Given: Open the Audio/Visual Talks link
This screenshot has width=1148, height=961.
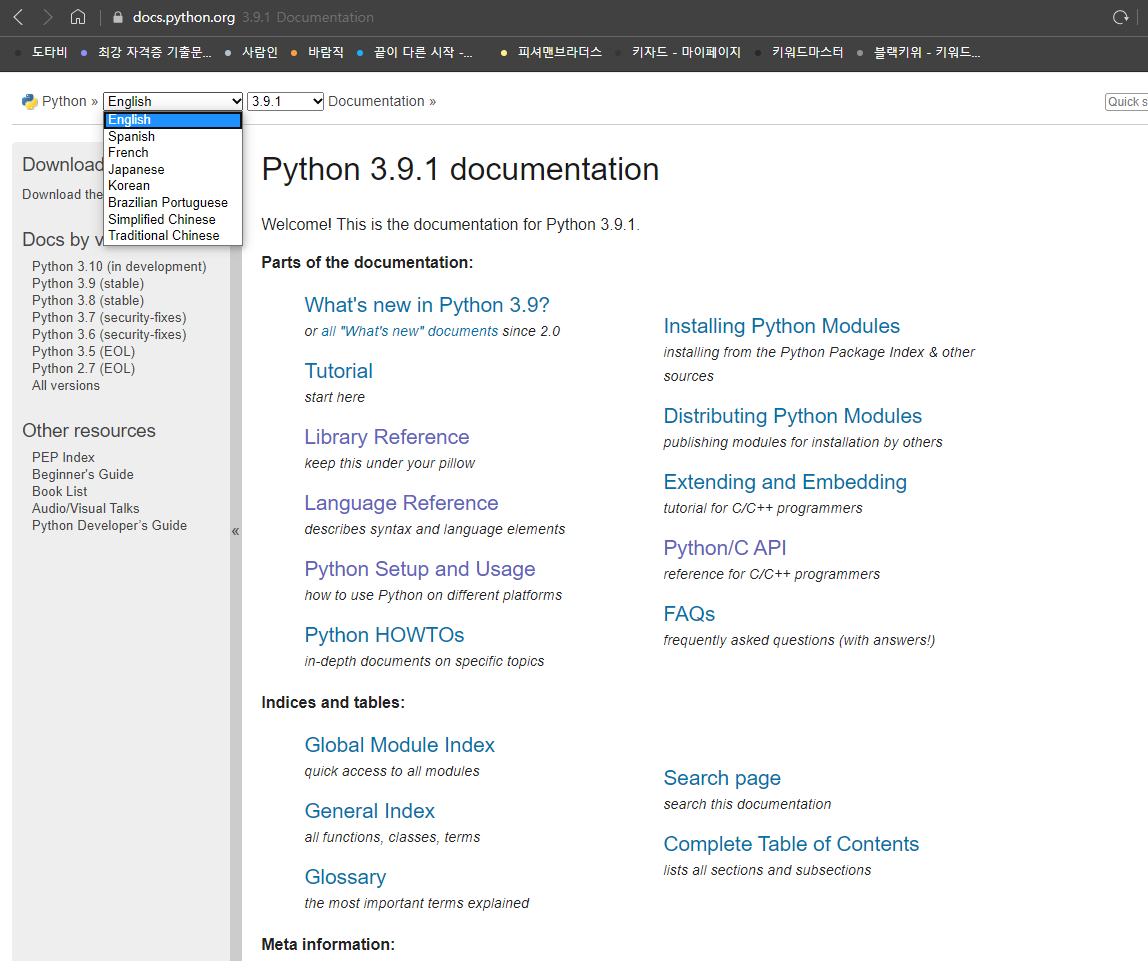Looking at the screenshot, I should tap(86, 509).
